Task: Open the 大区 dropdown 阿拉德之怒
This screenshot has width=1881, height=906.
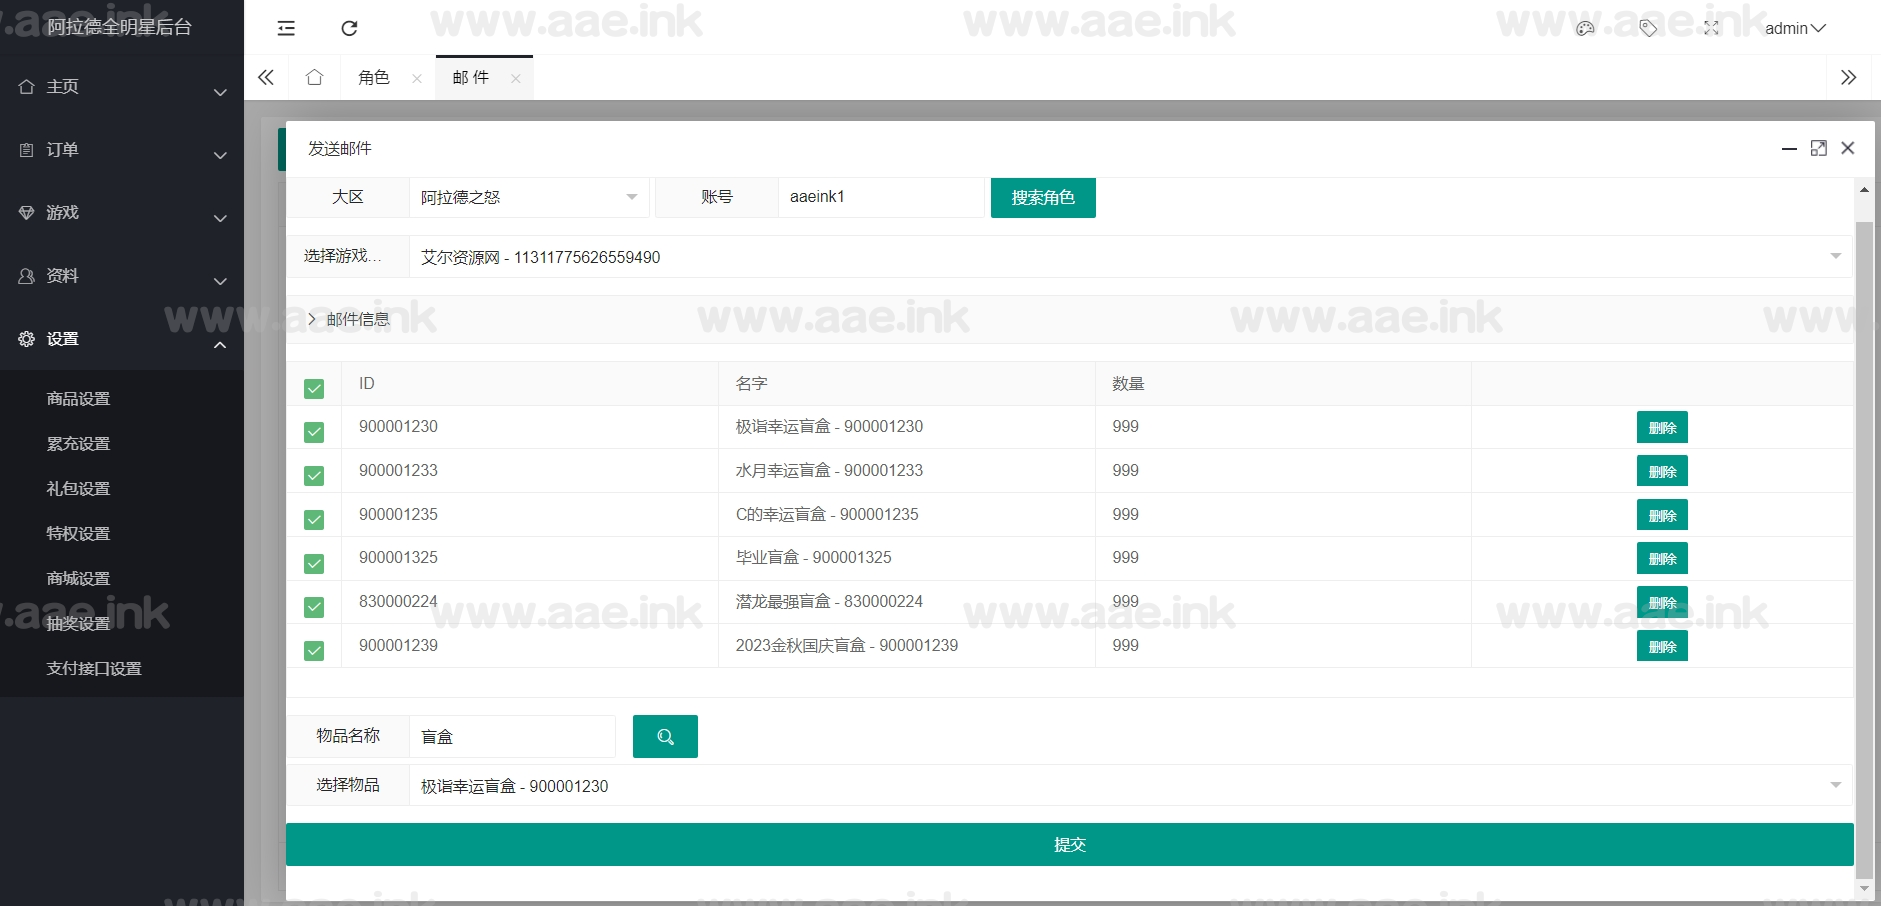Action: click(x=529, y=197)
